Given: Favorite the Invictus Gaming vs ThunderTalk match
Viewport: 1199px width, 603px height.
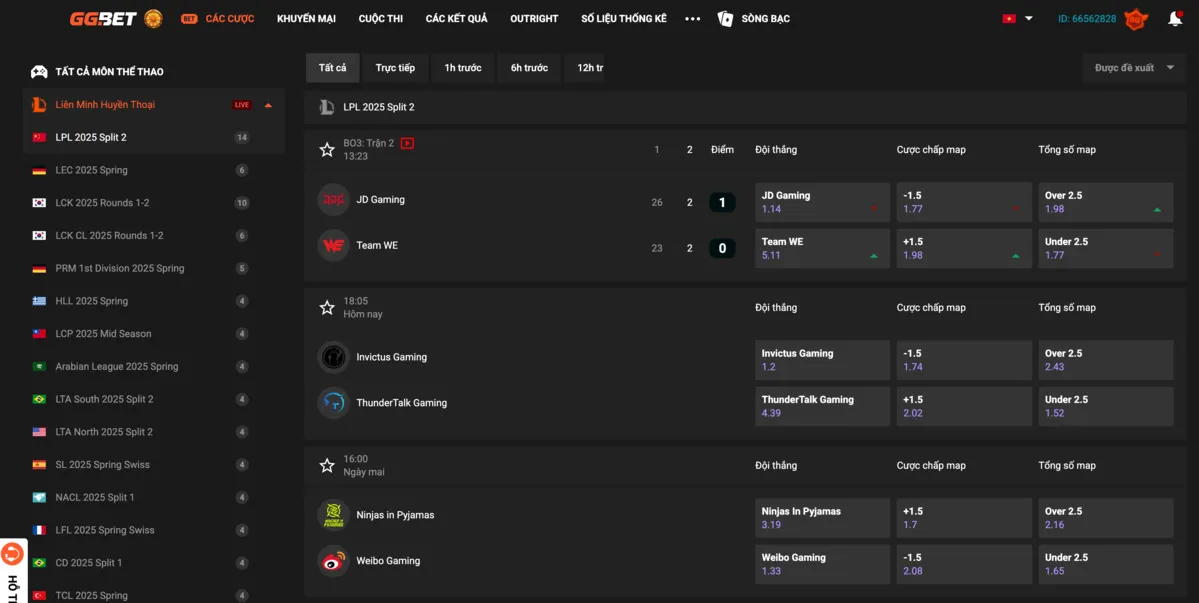Looking at the screenshot, I should tap(327, 307).
